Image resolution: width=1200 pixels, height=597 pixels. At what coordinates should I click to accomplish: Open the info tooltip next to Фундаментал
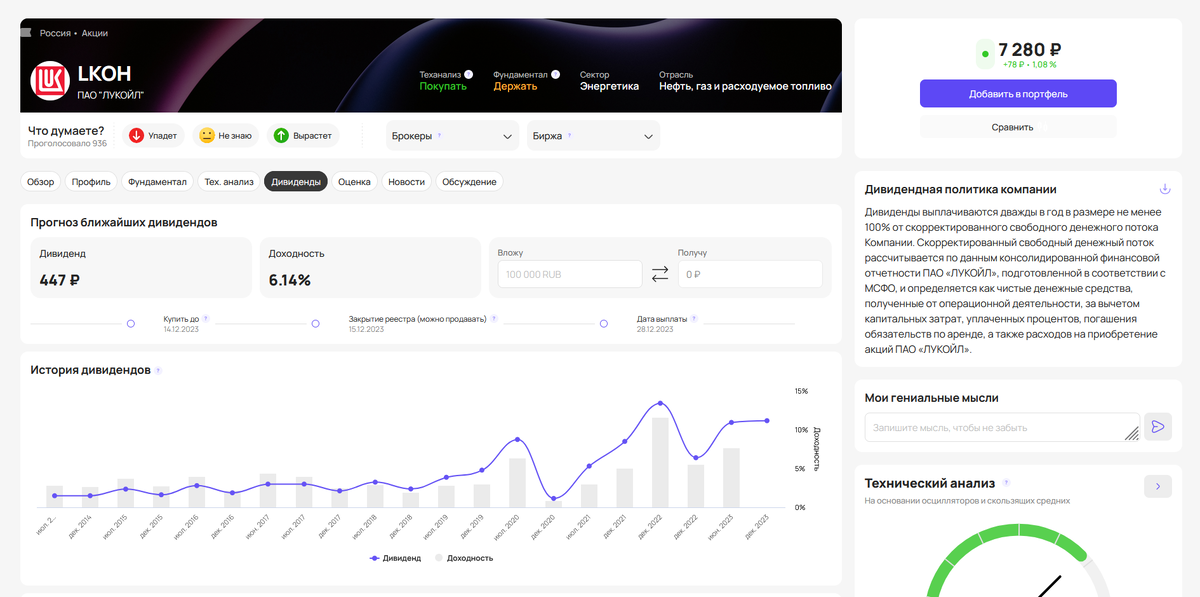click(555, 74)
